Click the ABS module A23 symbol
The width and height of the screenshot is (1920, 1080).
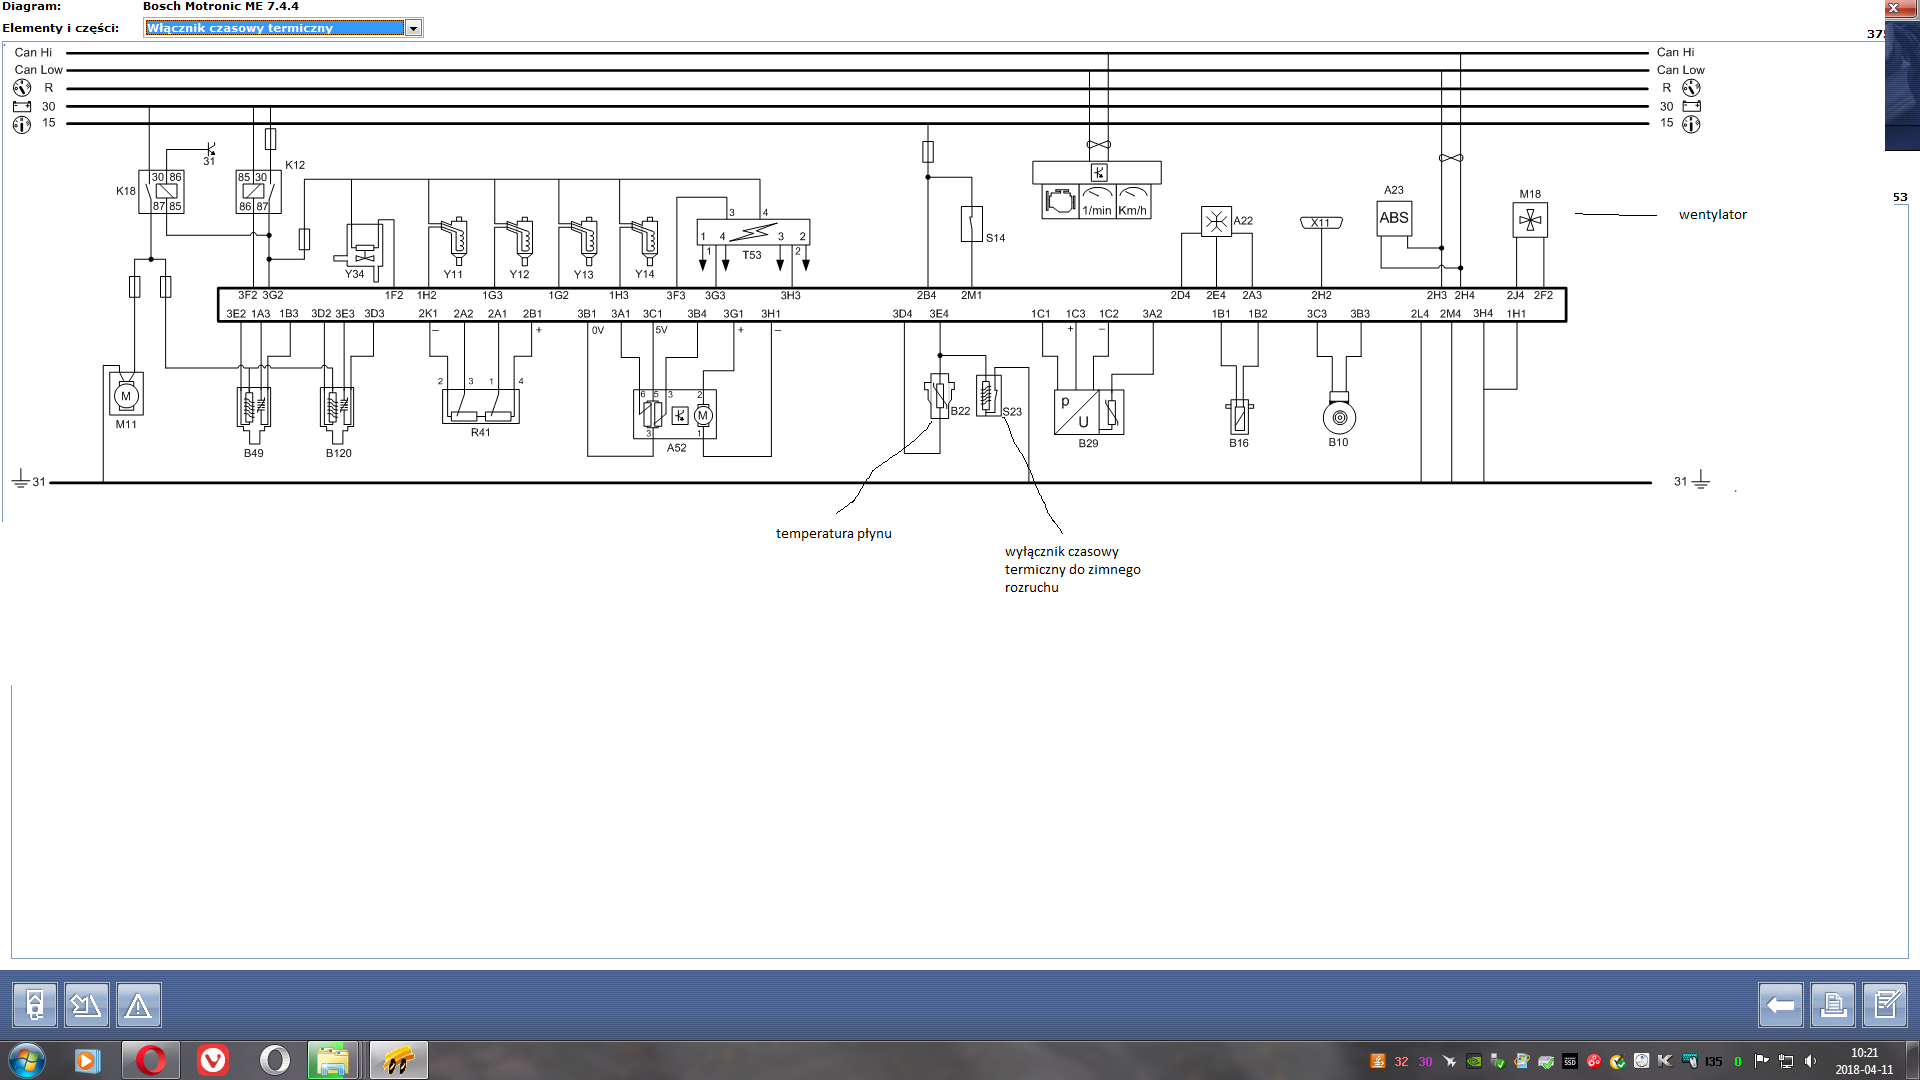(x=1394, y=218)
